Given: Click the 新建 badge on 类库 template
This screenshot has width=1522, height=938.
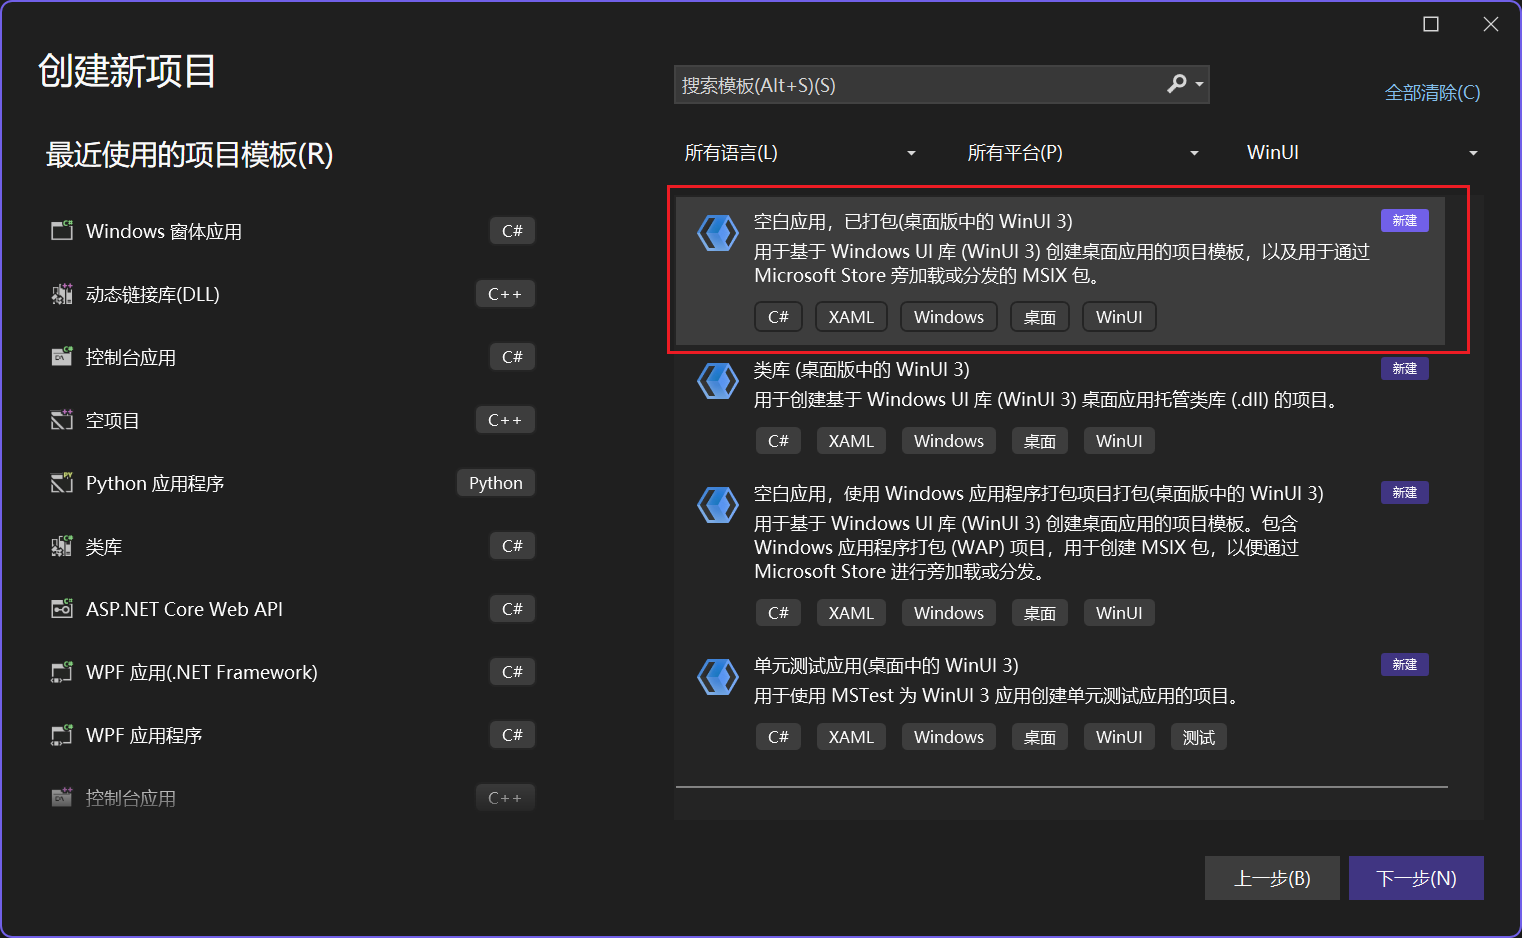Looking at the screenshot, I should pyautogui.click(x=1404, y=368).
